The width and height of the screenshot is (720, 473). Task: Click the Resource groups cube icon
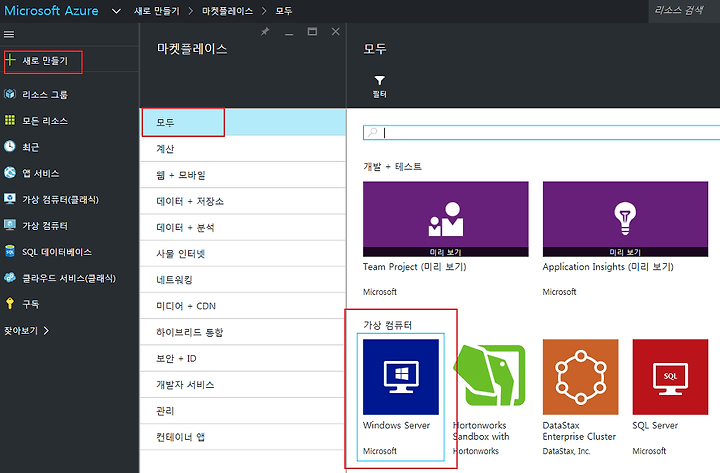tap(10, 94)
